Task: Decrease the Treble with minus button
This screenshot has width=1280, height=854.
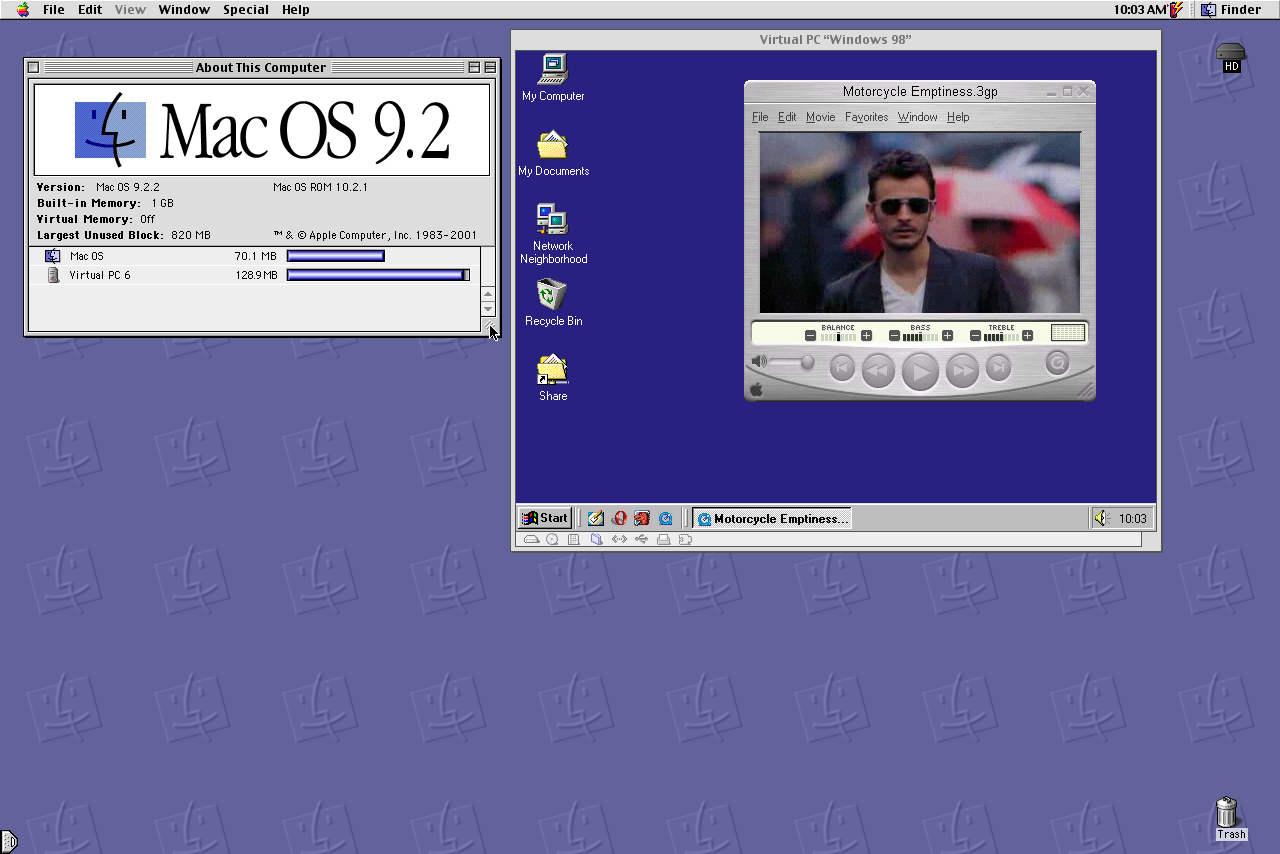Action: [x=975, y=336]
